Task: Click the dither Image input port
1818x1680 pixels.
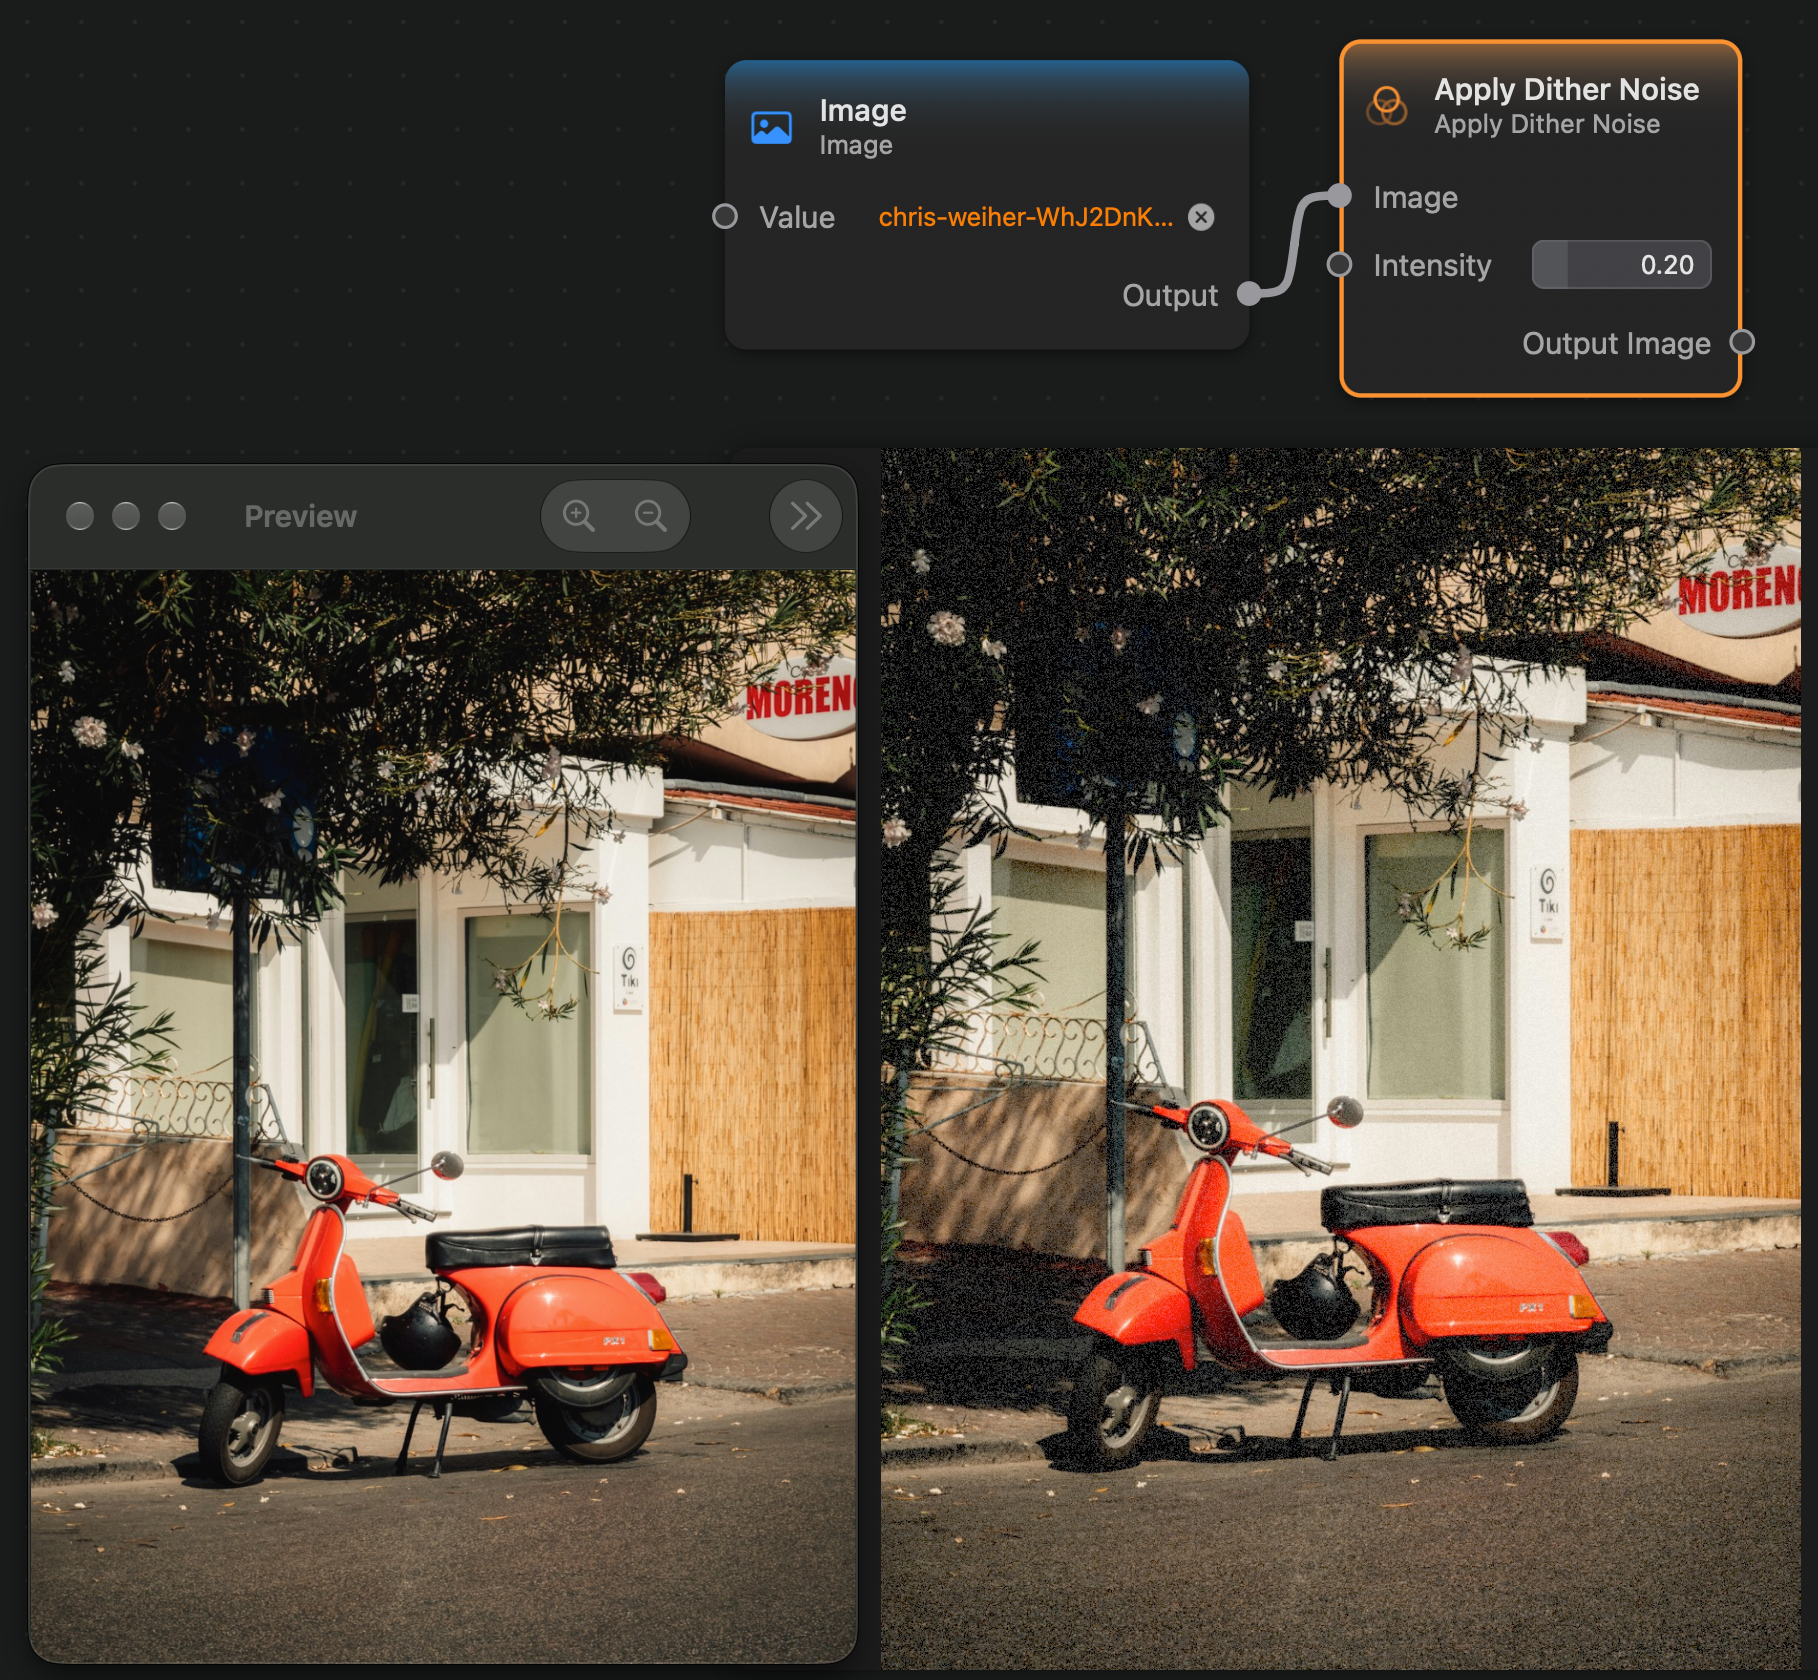Action: coord(1340,196)
